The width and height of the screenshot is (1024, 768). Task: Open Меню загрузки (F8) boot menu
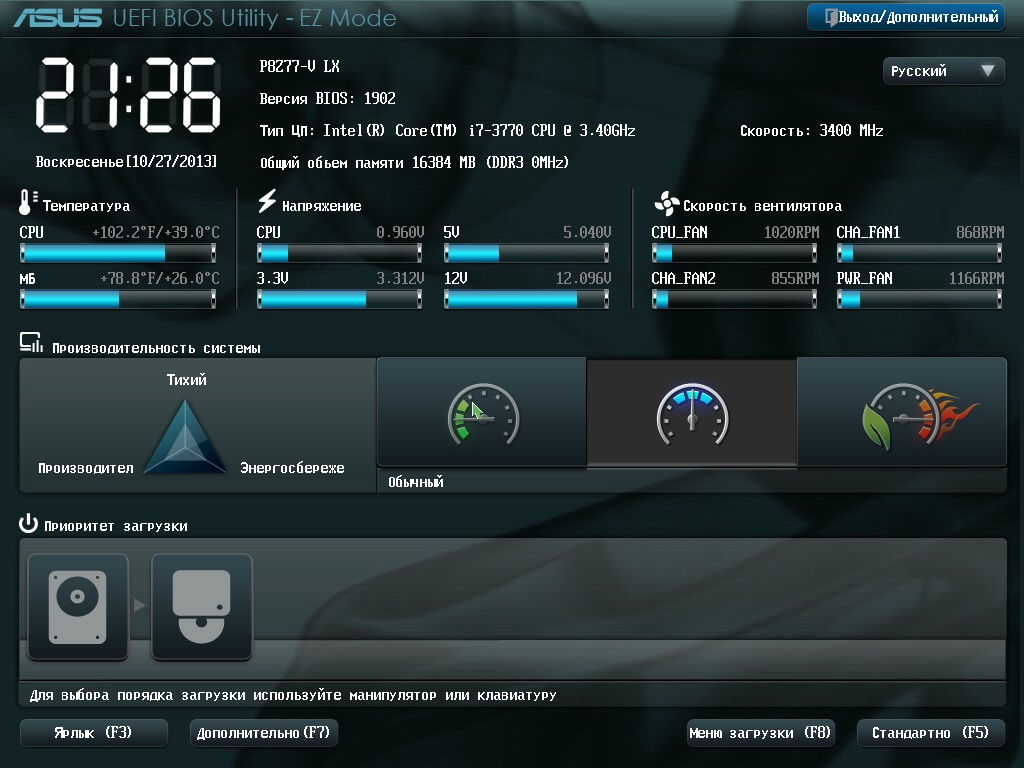[761, 733]
